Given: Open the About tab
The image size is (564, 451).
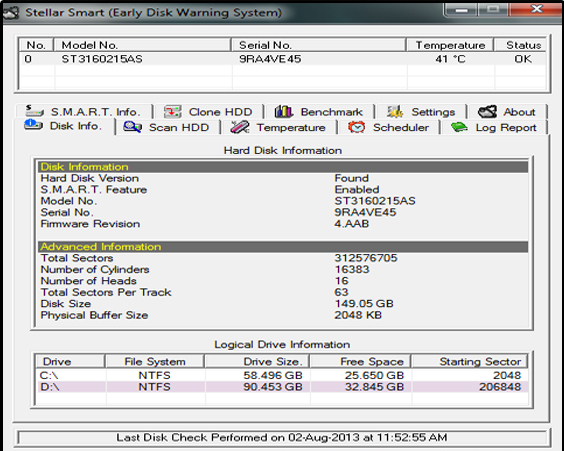Looking at the screenshot, I should [x=507, y=112].
